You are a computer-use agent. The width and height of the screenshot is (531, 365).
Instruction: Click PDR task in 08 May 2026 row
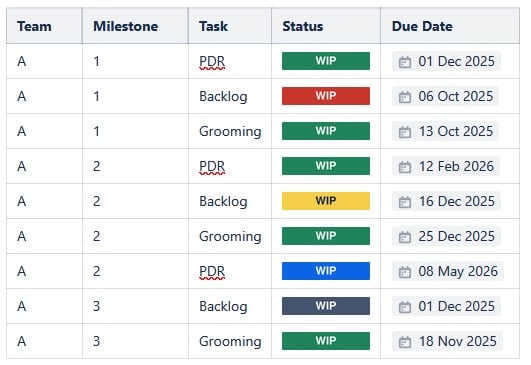pyautogui.click(x=212, y=271)
